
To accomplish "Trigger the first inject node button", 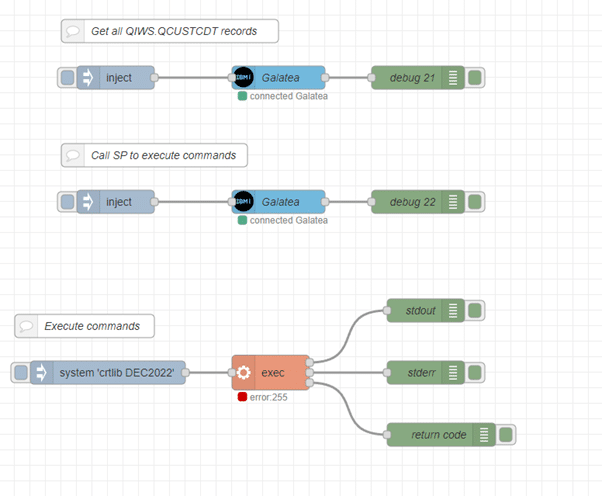I will (66, 78).
